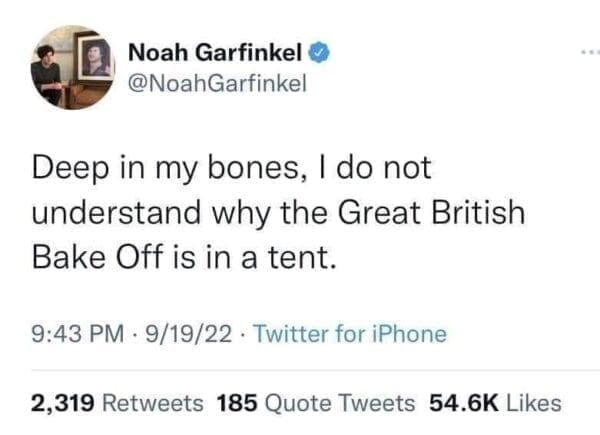Click the "2,319" retweet count number
Screen dimensions: 600x435
point(62,403)
